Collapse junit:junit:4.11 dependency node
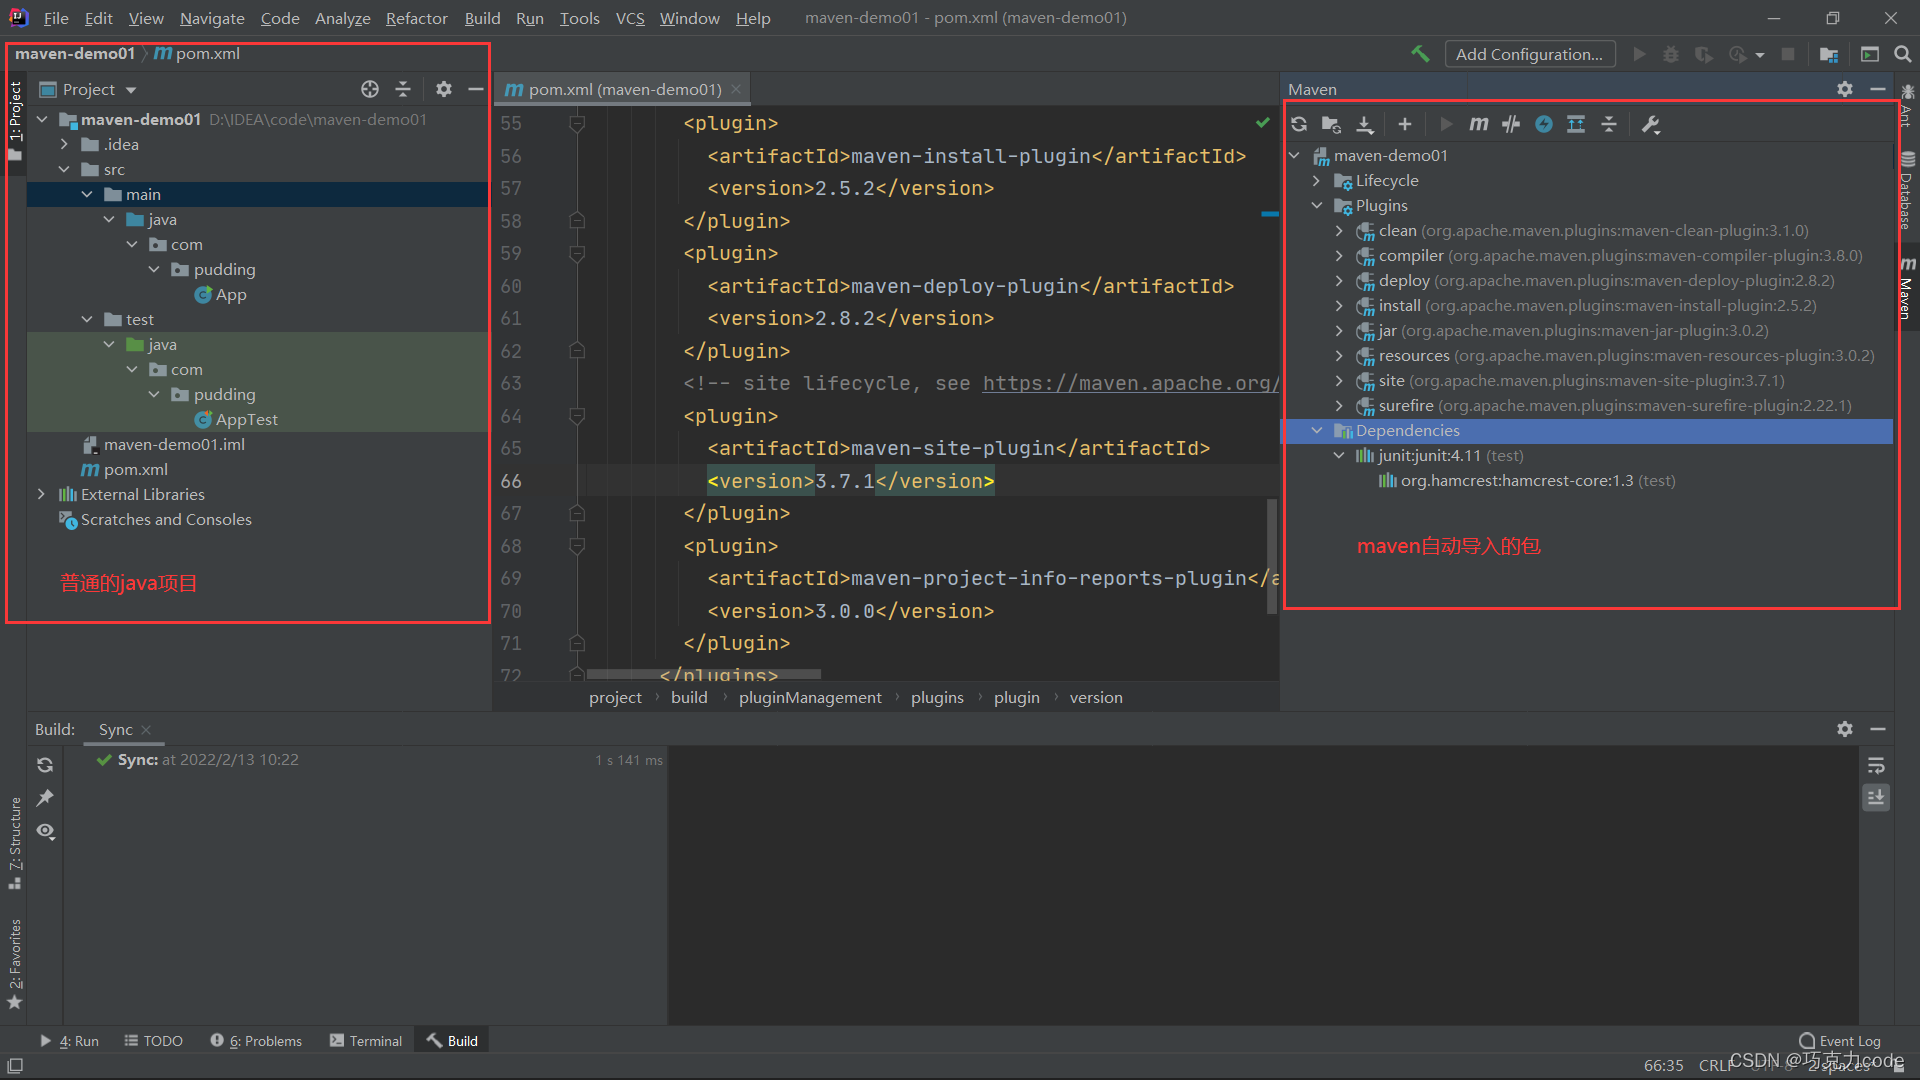1920x1080 pixels. [x=1340, y=455]
